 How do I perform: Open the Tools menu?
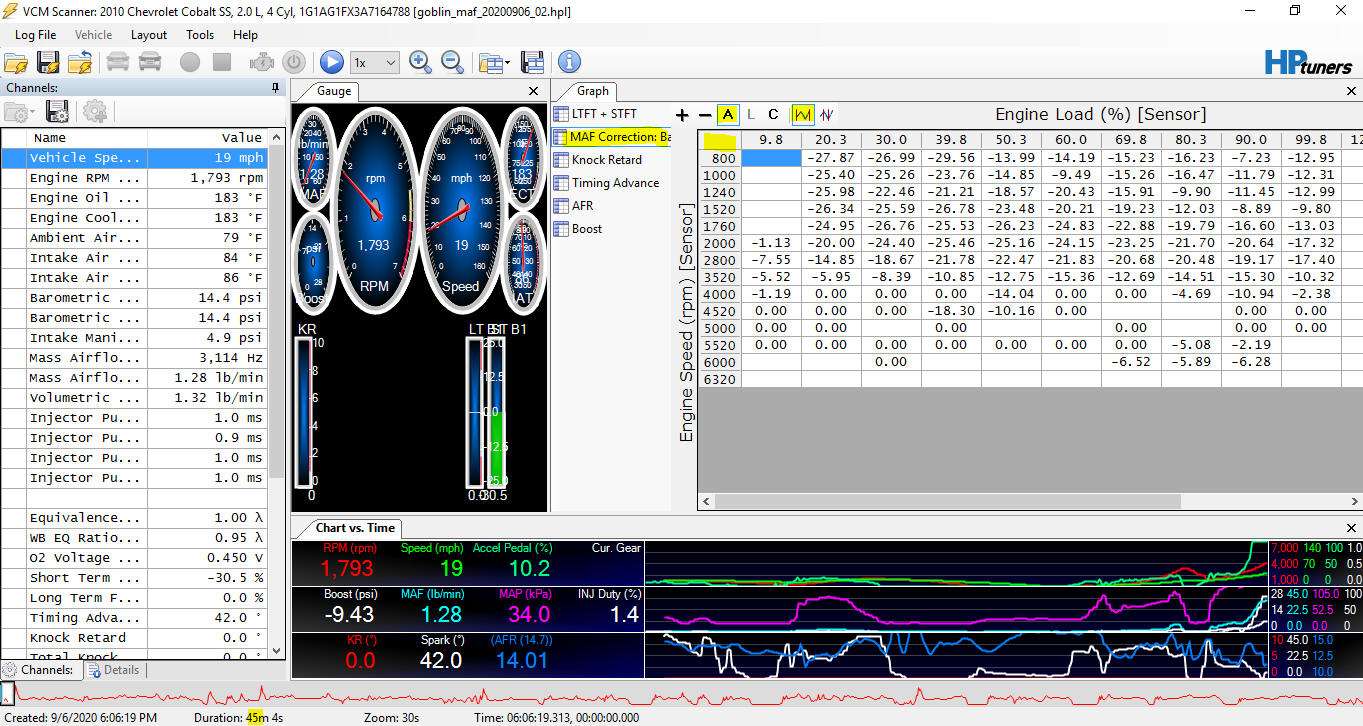[x=200, y=34]
